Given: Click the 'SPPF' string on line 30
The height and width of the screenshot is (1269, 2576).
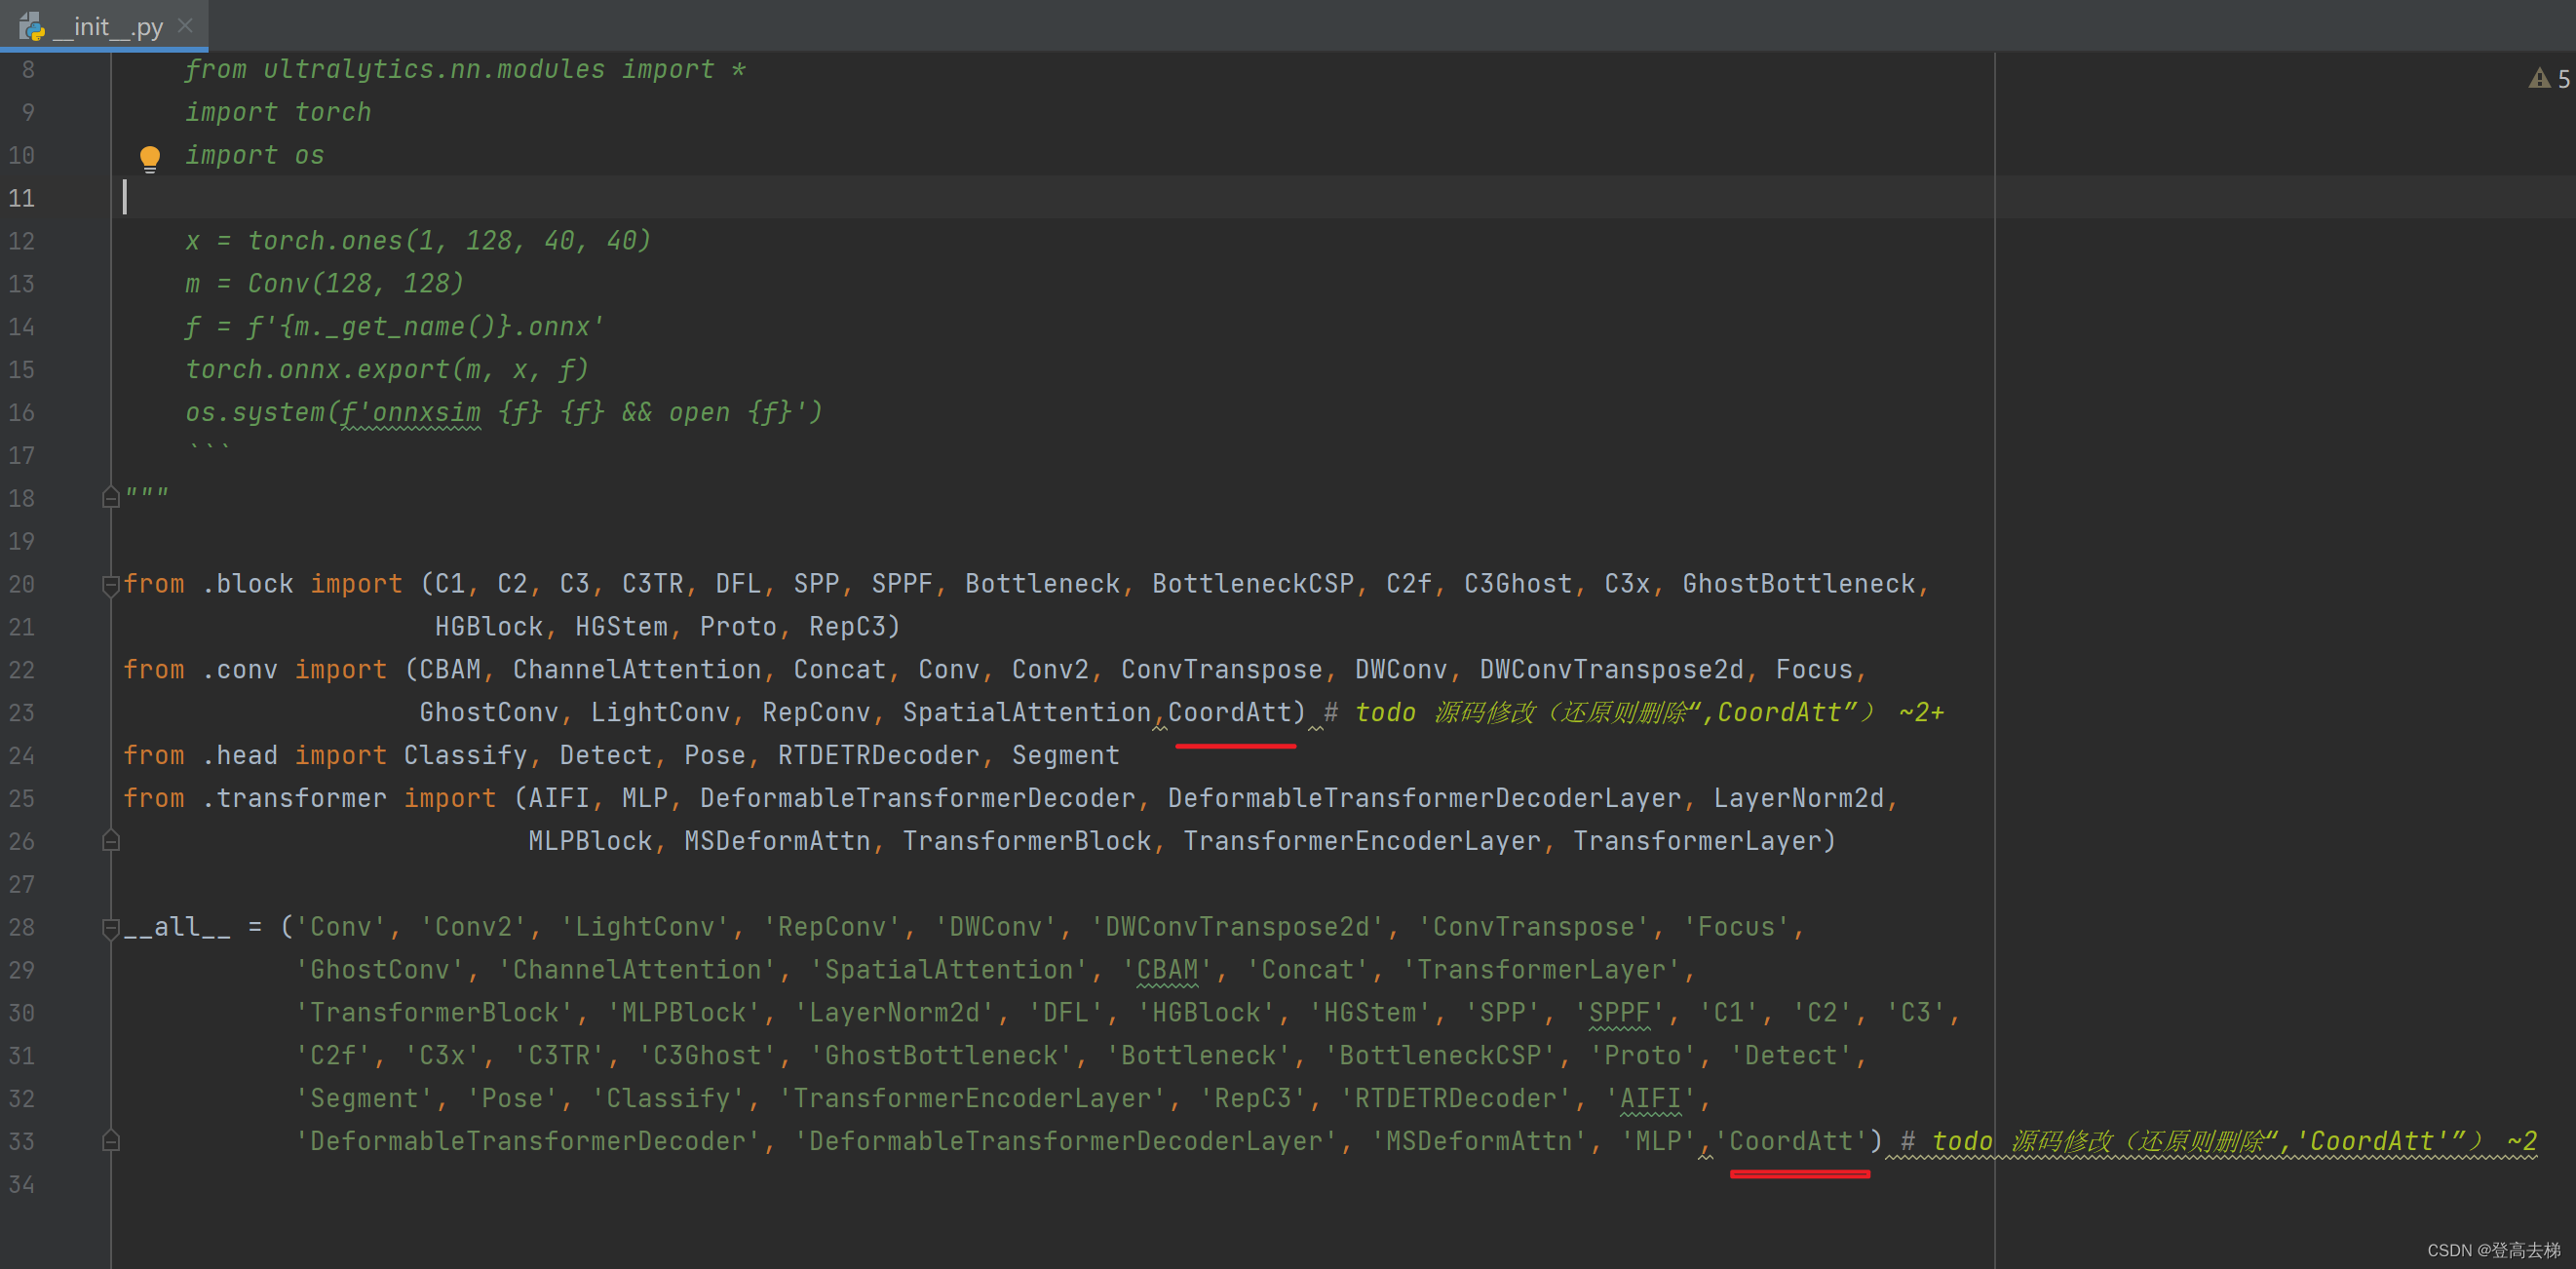Looking at the screenshot, I should pyautogui.click(x=1619, y=1013).
